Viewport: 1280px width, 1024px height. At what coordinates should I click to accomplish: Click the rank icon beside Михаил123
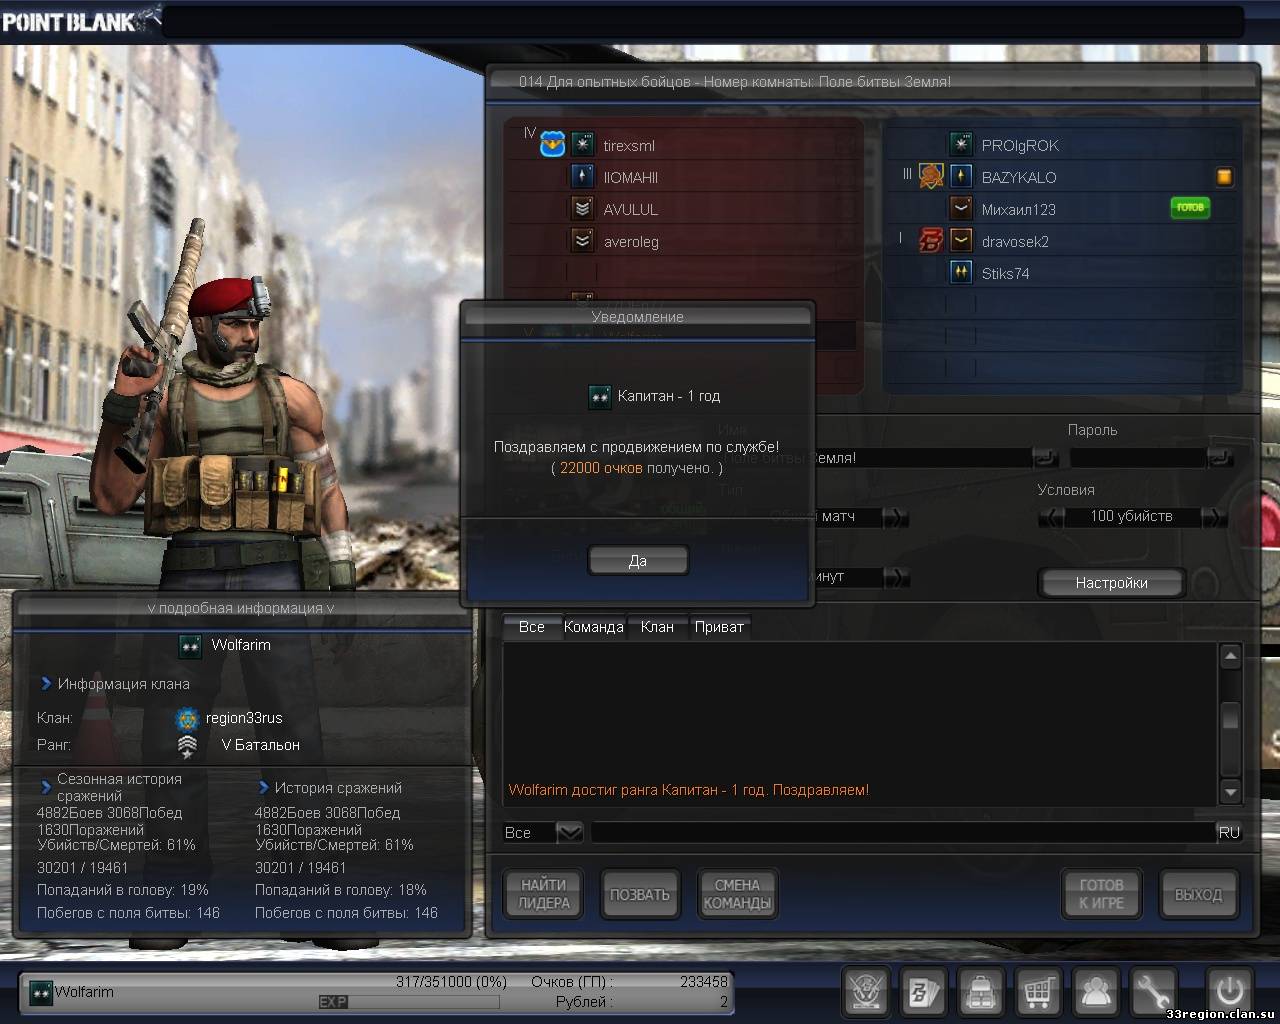point(961,209)
